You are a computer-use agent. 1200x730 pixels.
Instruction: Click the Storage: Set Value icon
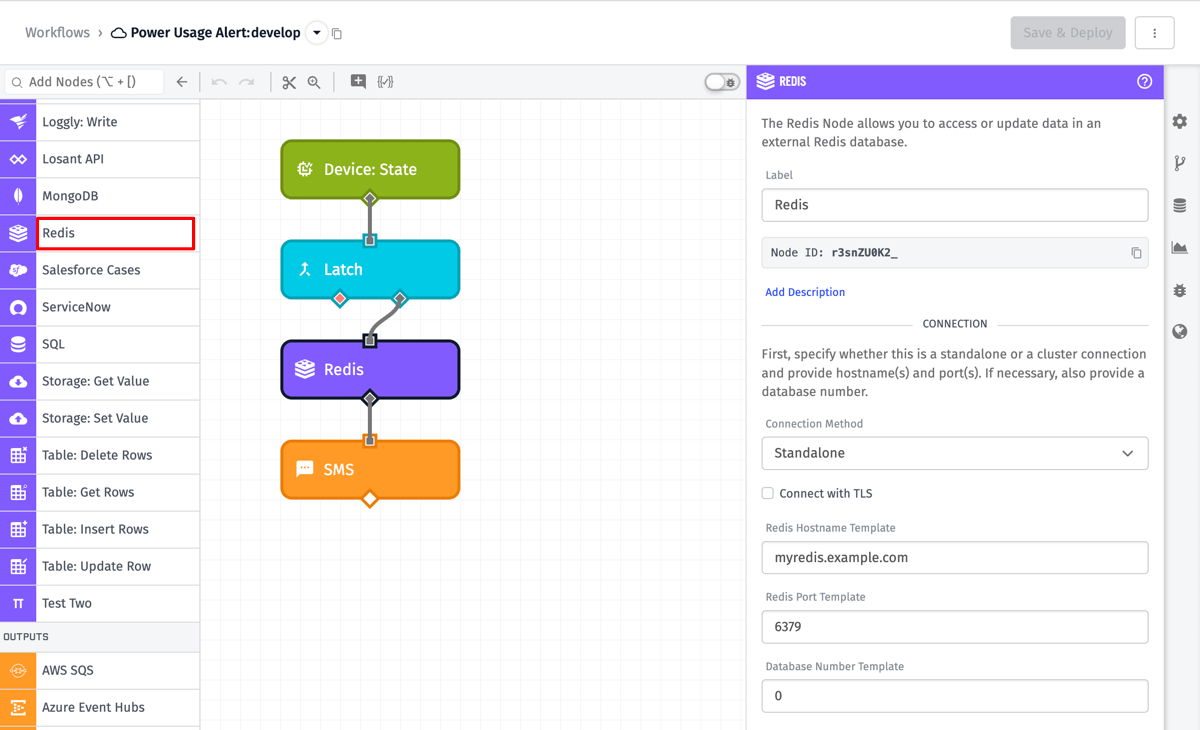click(18, 418)
